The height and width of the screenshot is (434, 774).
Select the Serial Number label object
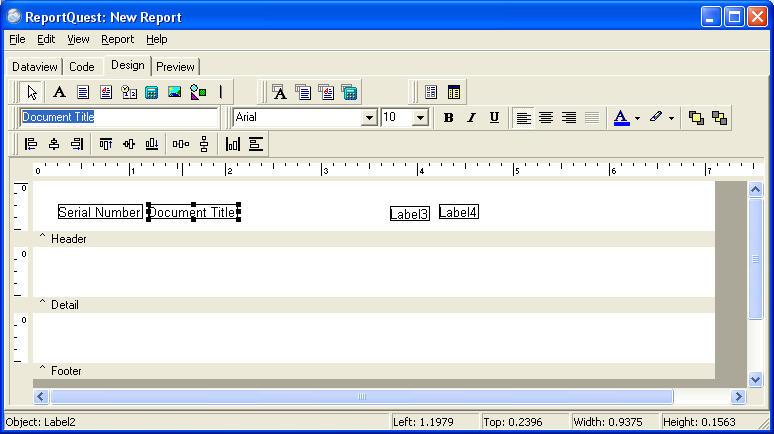pyautogui.click(x=100, y=212)
